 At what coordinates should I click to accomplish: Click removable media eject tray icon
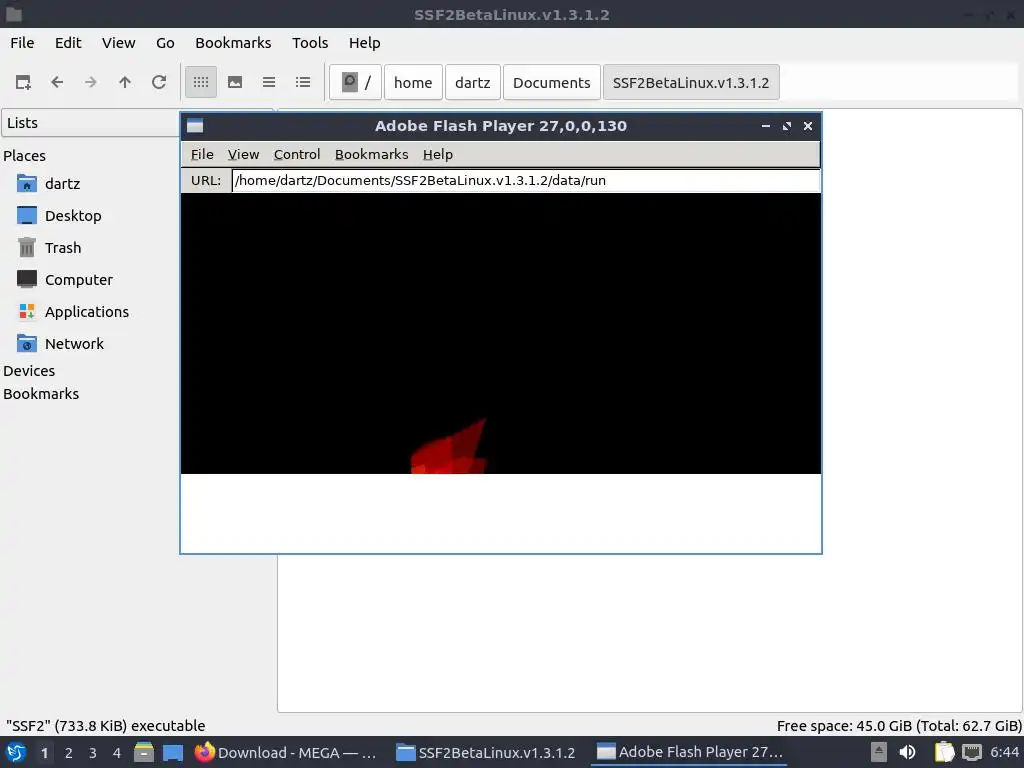tap(878, 752)
